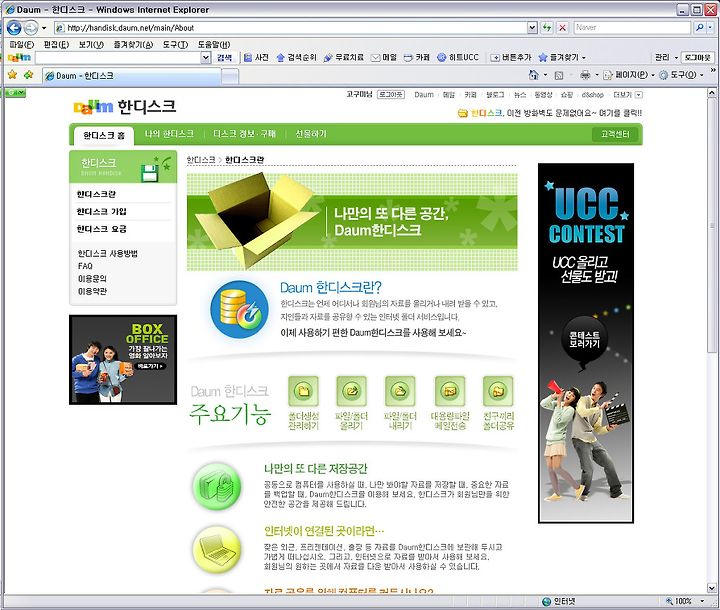Image resolution: width=720 pixels, height=610 pixels.
Task: Click the BOX OFFICE banner thumbnail
Action: tap(123, 360)
